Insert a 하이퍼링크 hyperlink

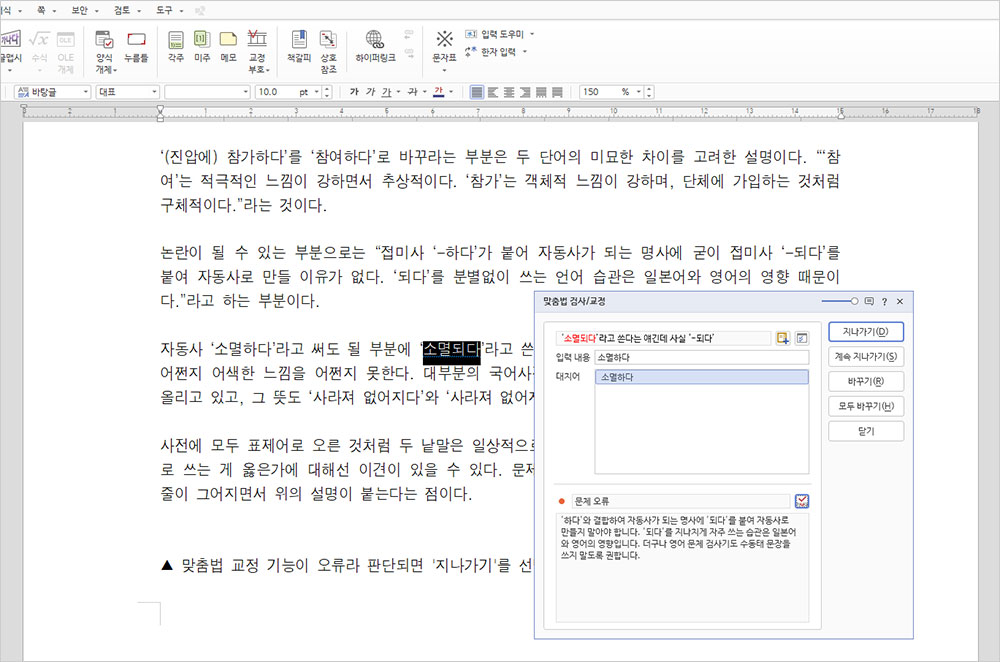pyautogui.click(x=375, y=46)
